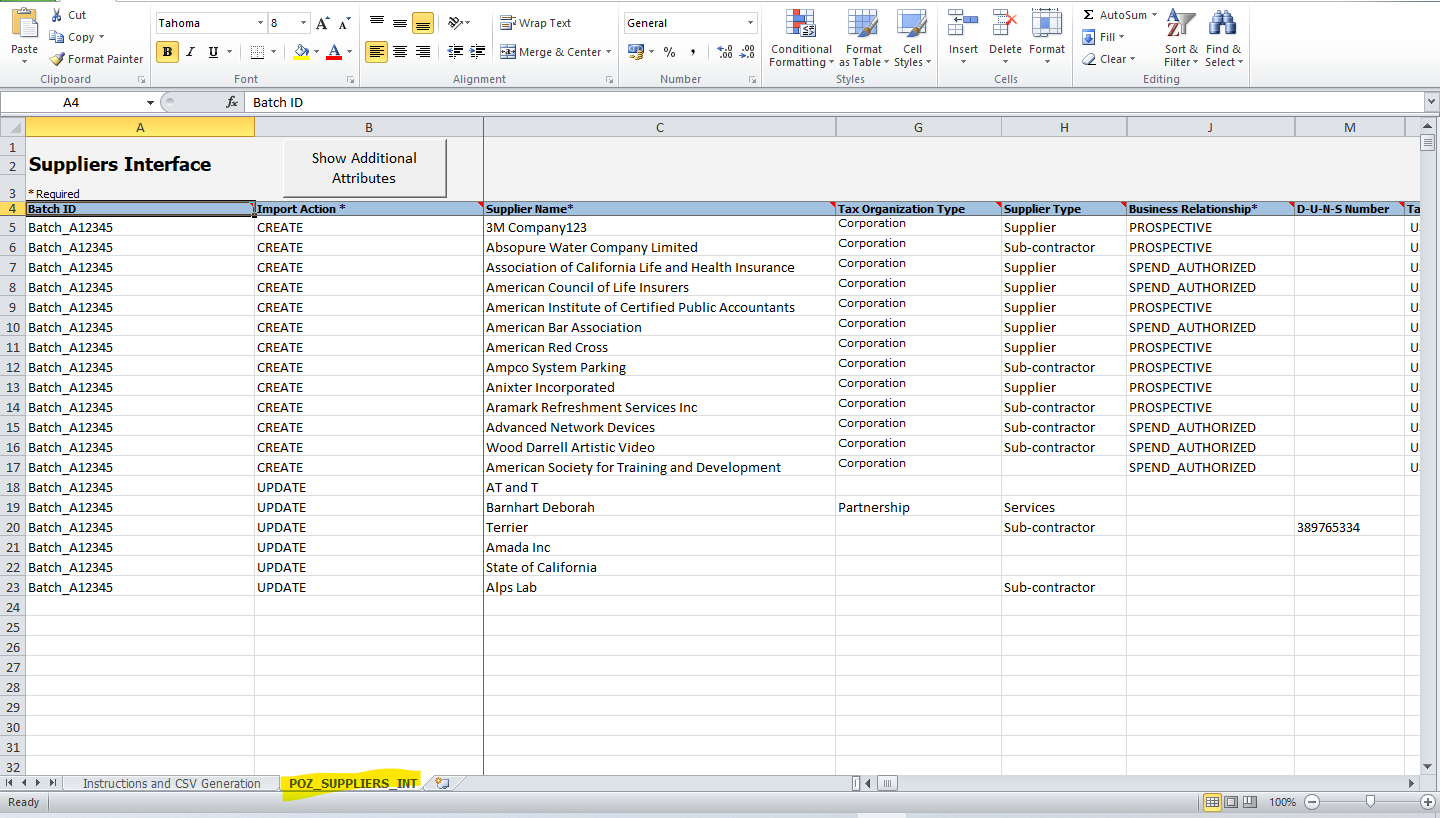Open the font size dropdown
This screenshot has height=818, width=1440.
[303, 23]
